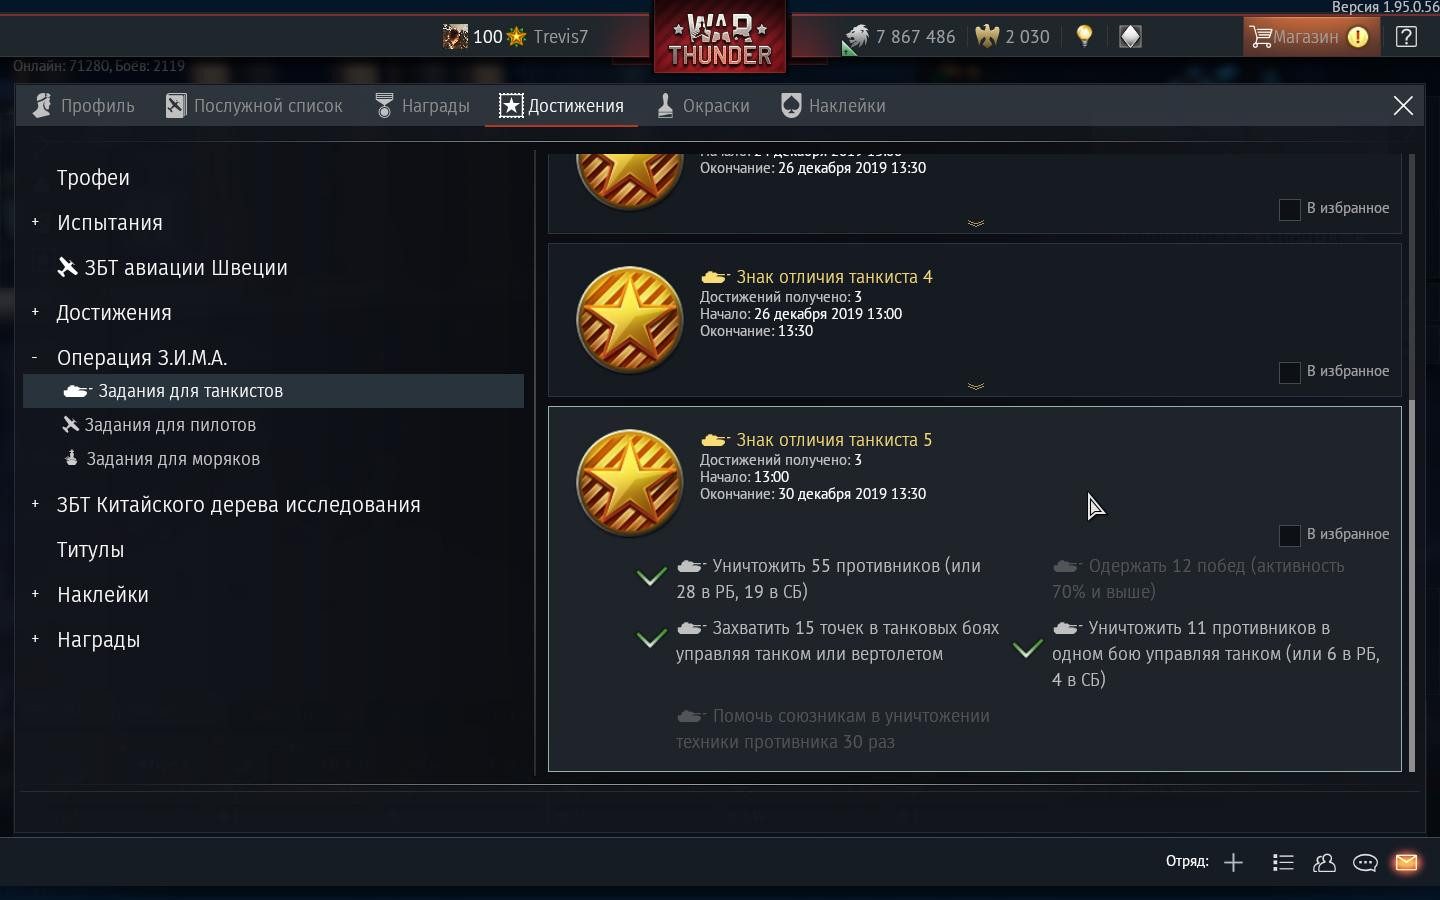Switch to the Послужной список tab
The image size is (1440, 900).
254,106
